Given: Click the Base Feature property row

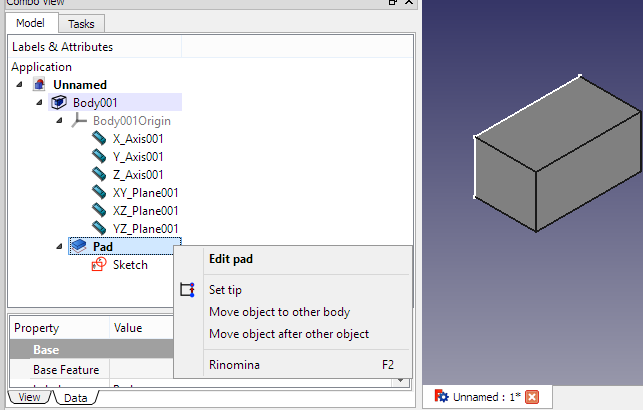Looking at the screenshot, I should pyautogui.click(x=92, y=369).
